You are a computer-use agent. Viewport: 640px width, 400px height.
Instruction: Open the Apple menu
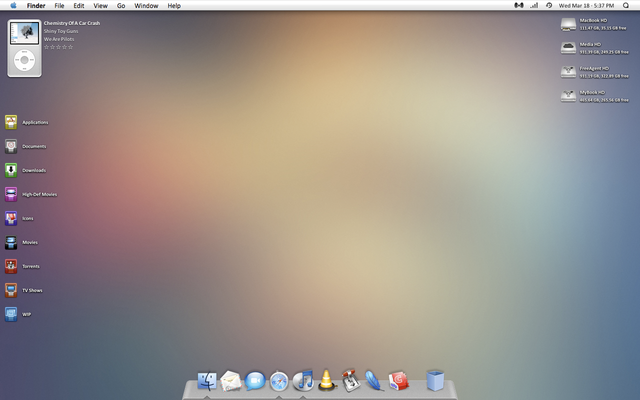[13, 5]
